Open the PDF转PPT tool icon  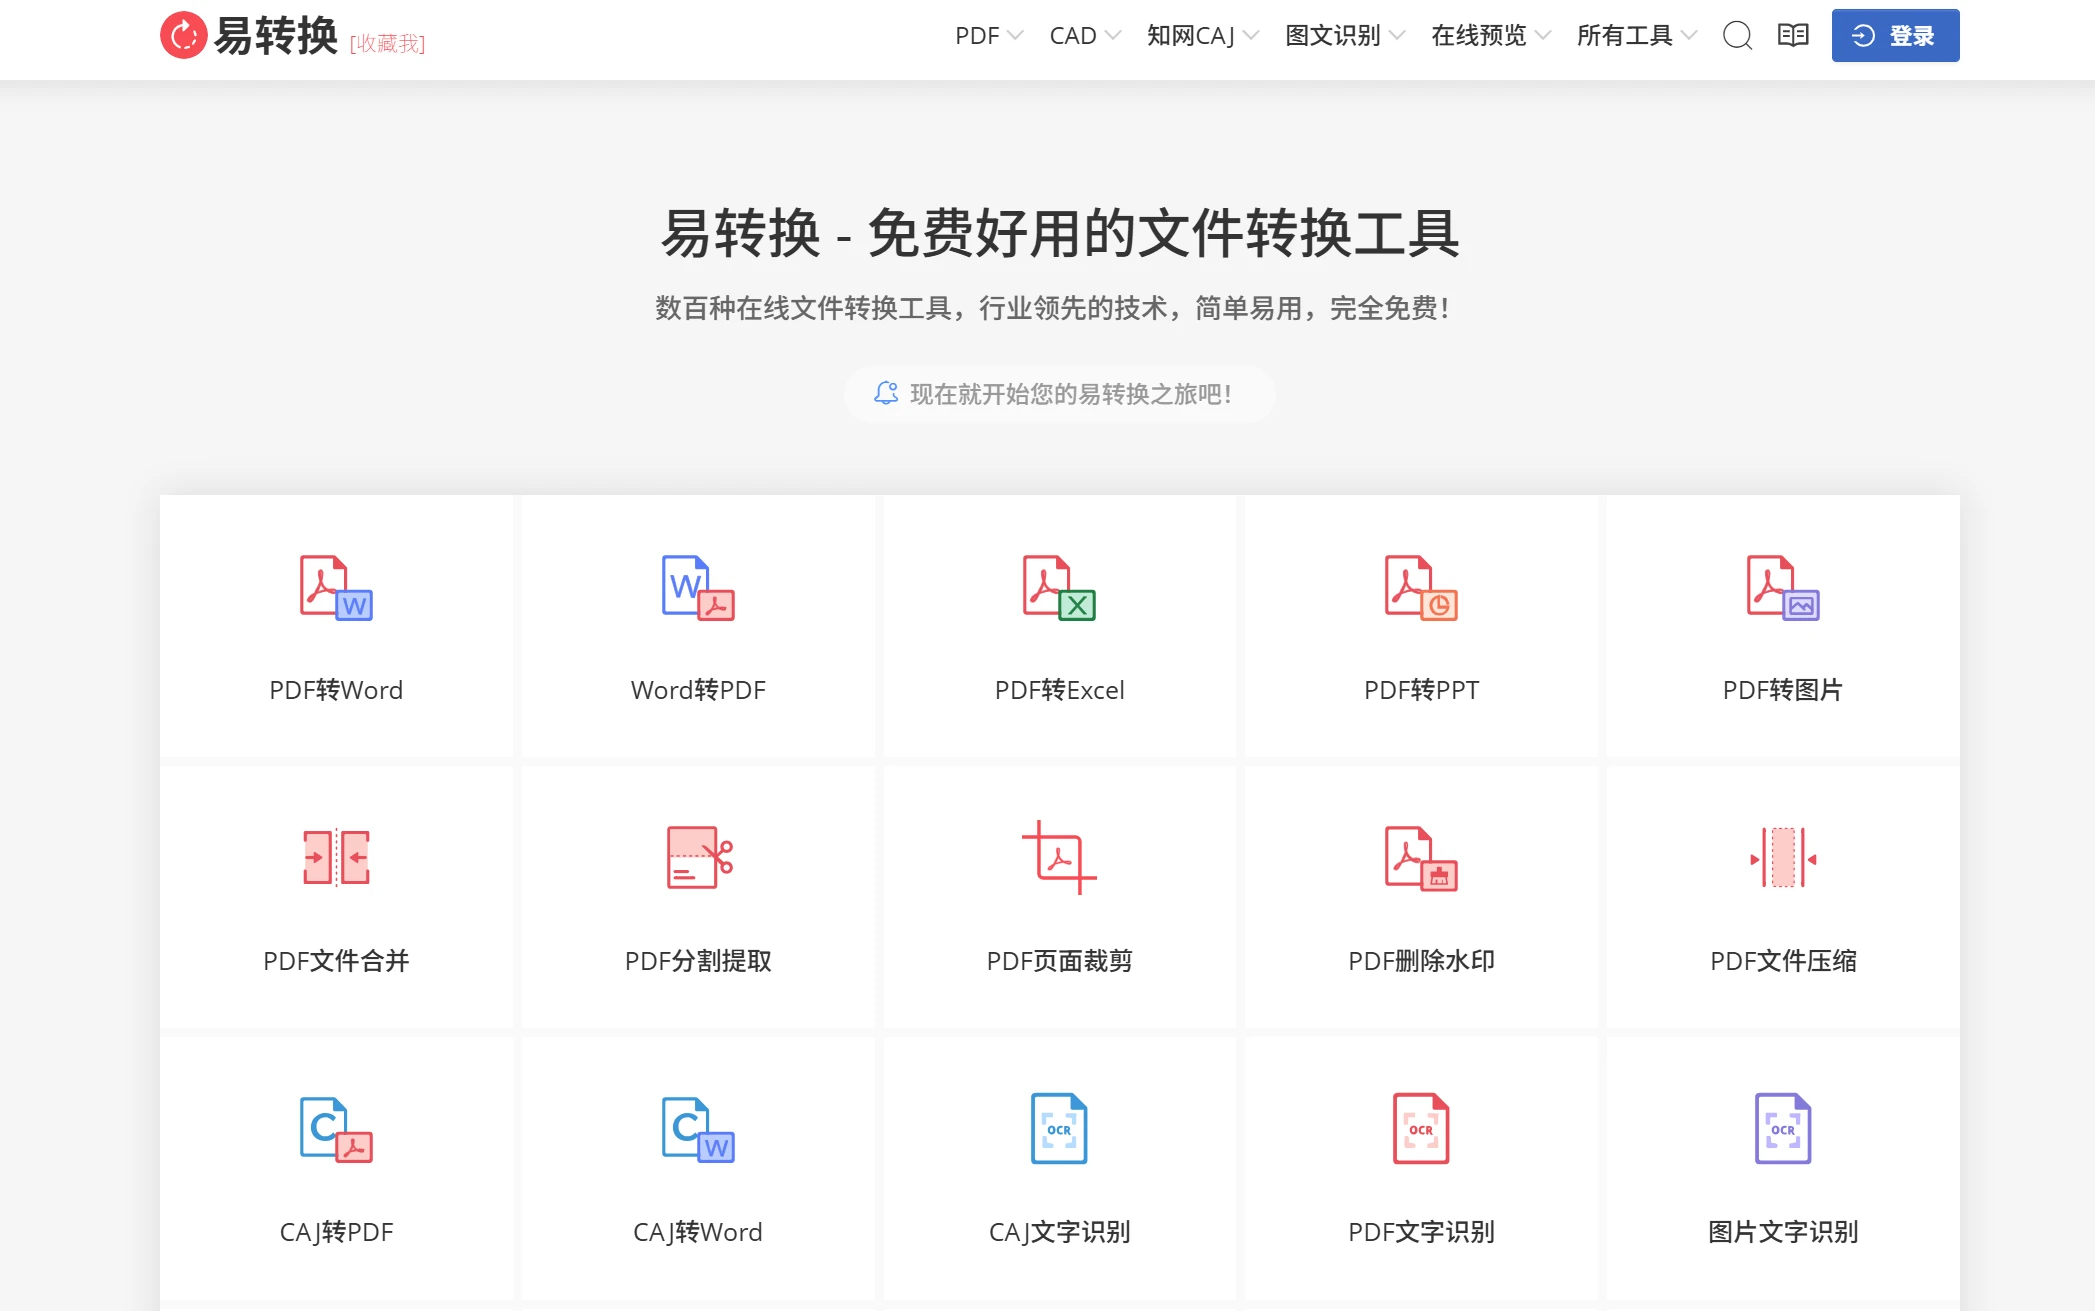tap(1421, 588)
